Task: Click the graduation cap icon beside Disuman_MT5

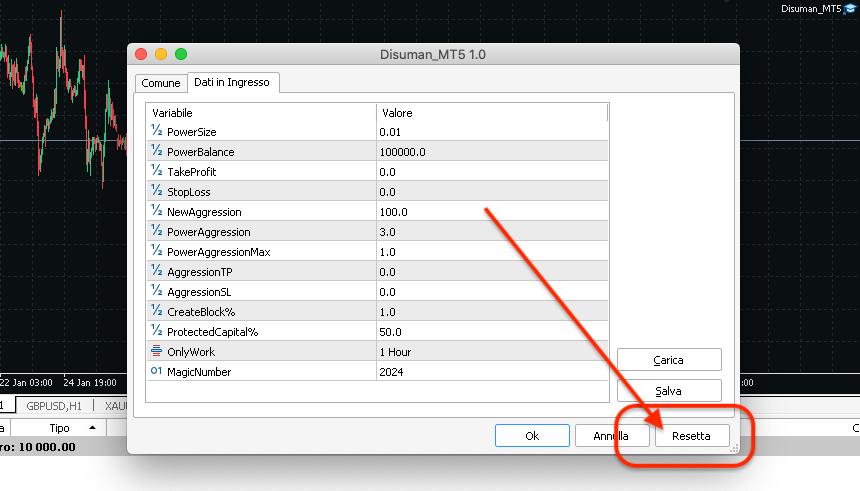Action: click(851, 8)
